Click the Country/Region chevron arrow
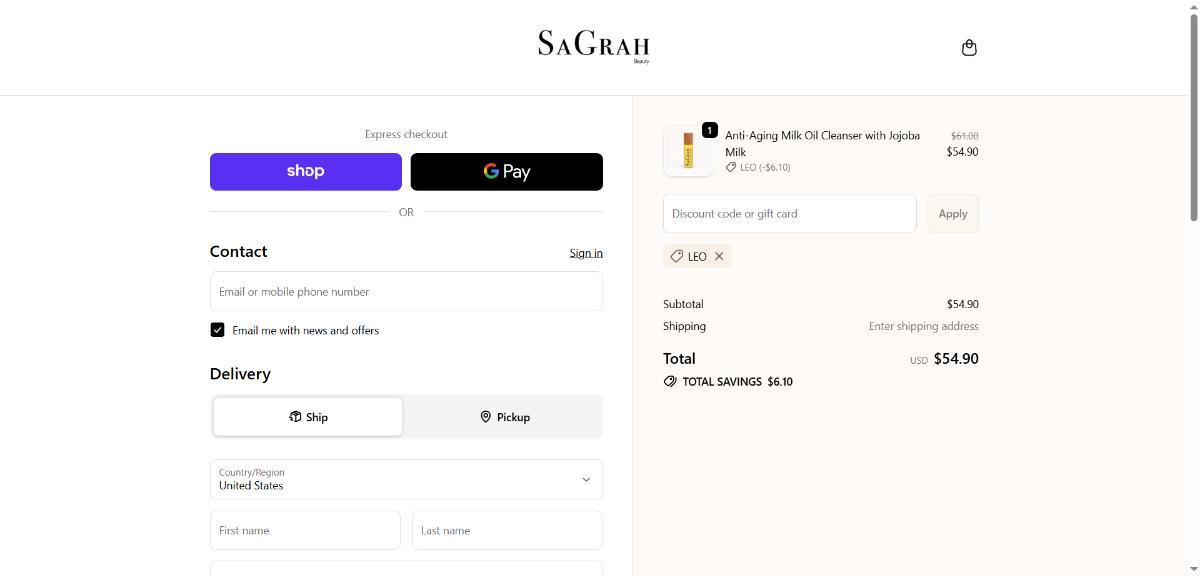 coord(586,480)
